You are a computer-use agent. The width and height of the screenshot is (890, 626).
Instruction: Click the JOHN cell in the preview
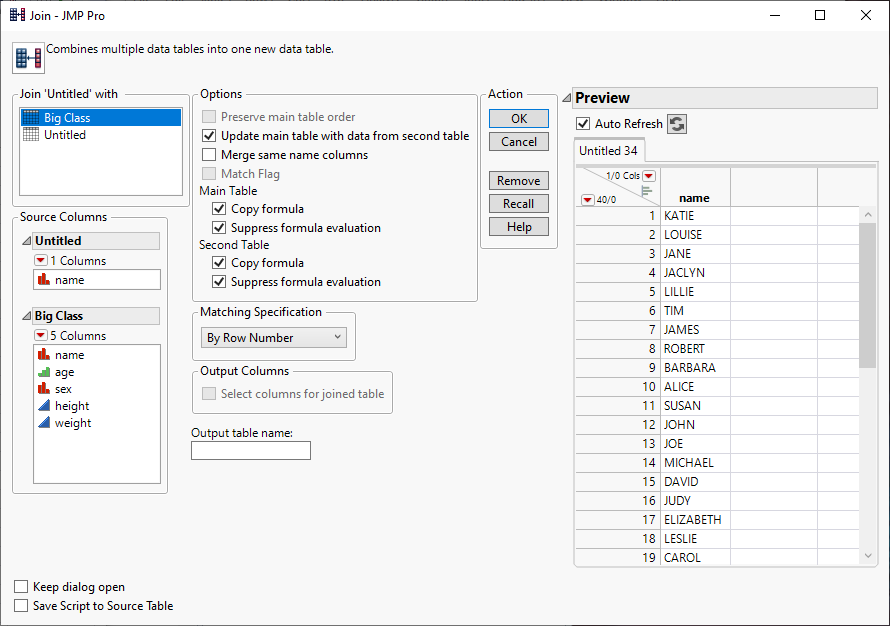pyautogui.click(x=695, y=425)
